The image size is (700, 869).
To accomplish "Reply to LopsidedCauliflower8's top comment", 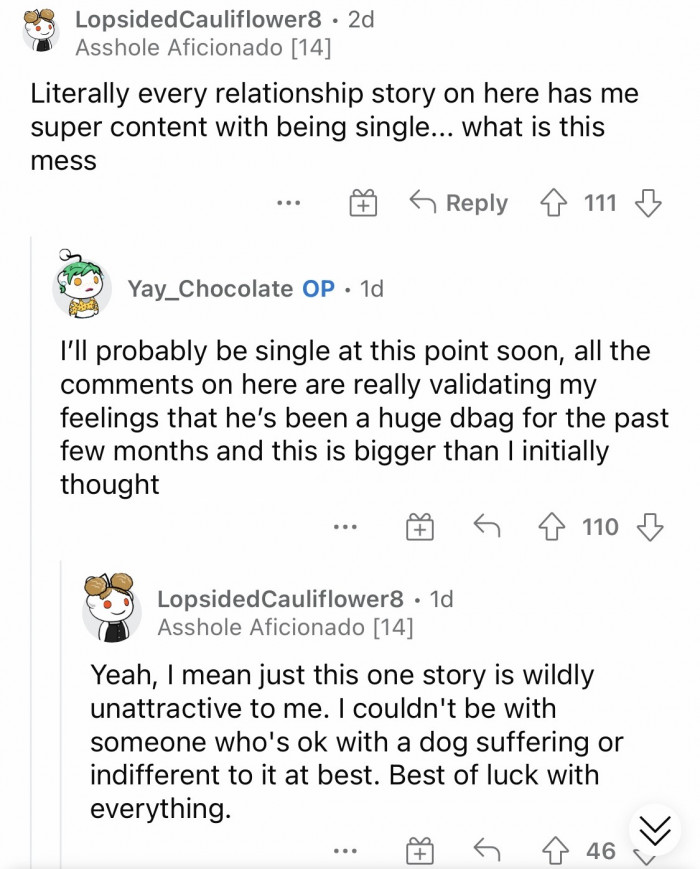I will 460,204.
